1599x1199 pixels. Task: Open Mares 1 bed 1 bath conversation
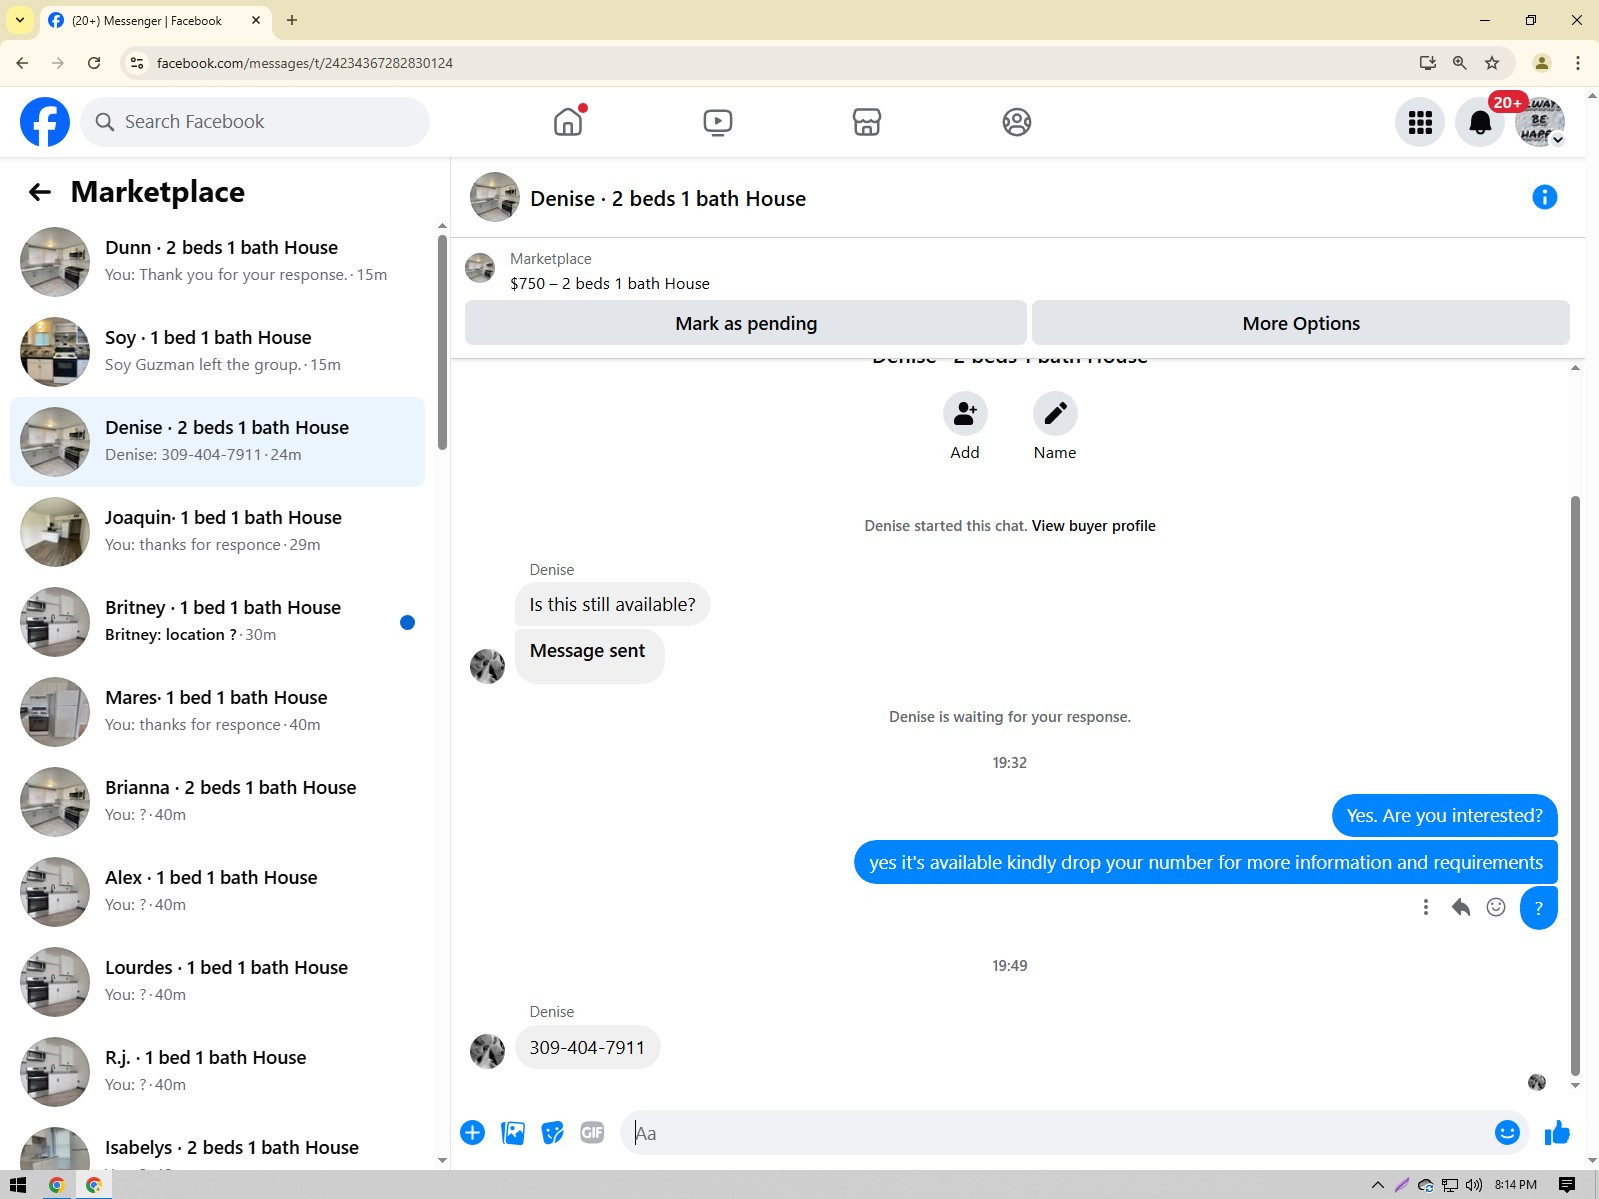[217, 712]
